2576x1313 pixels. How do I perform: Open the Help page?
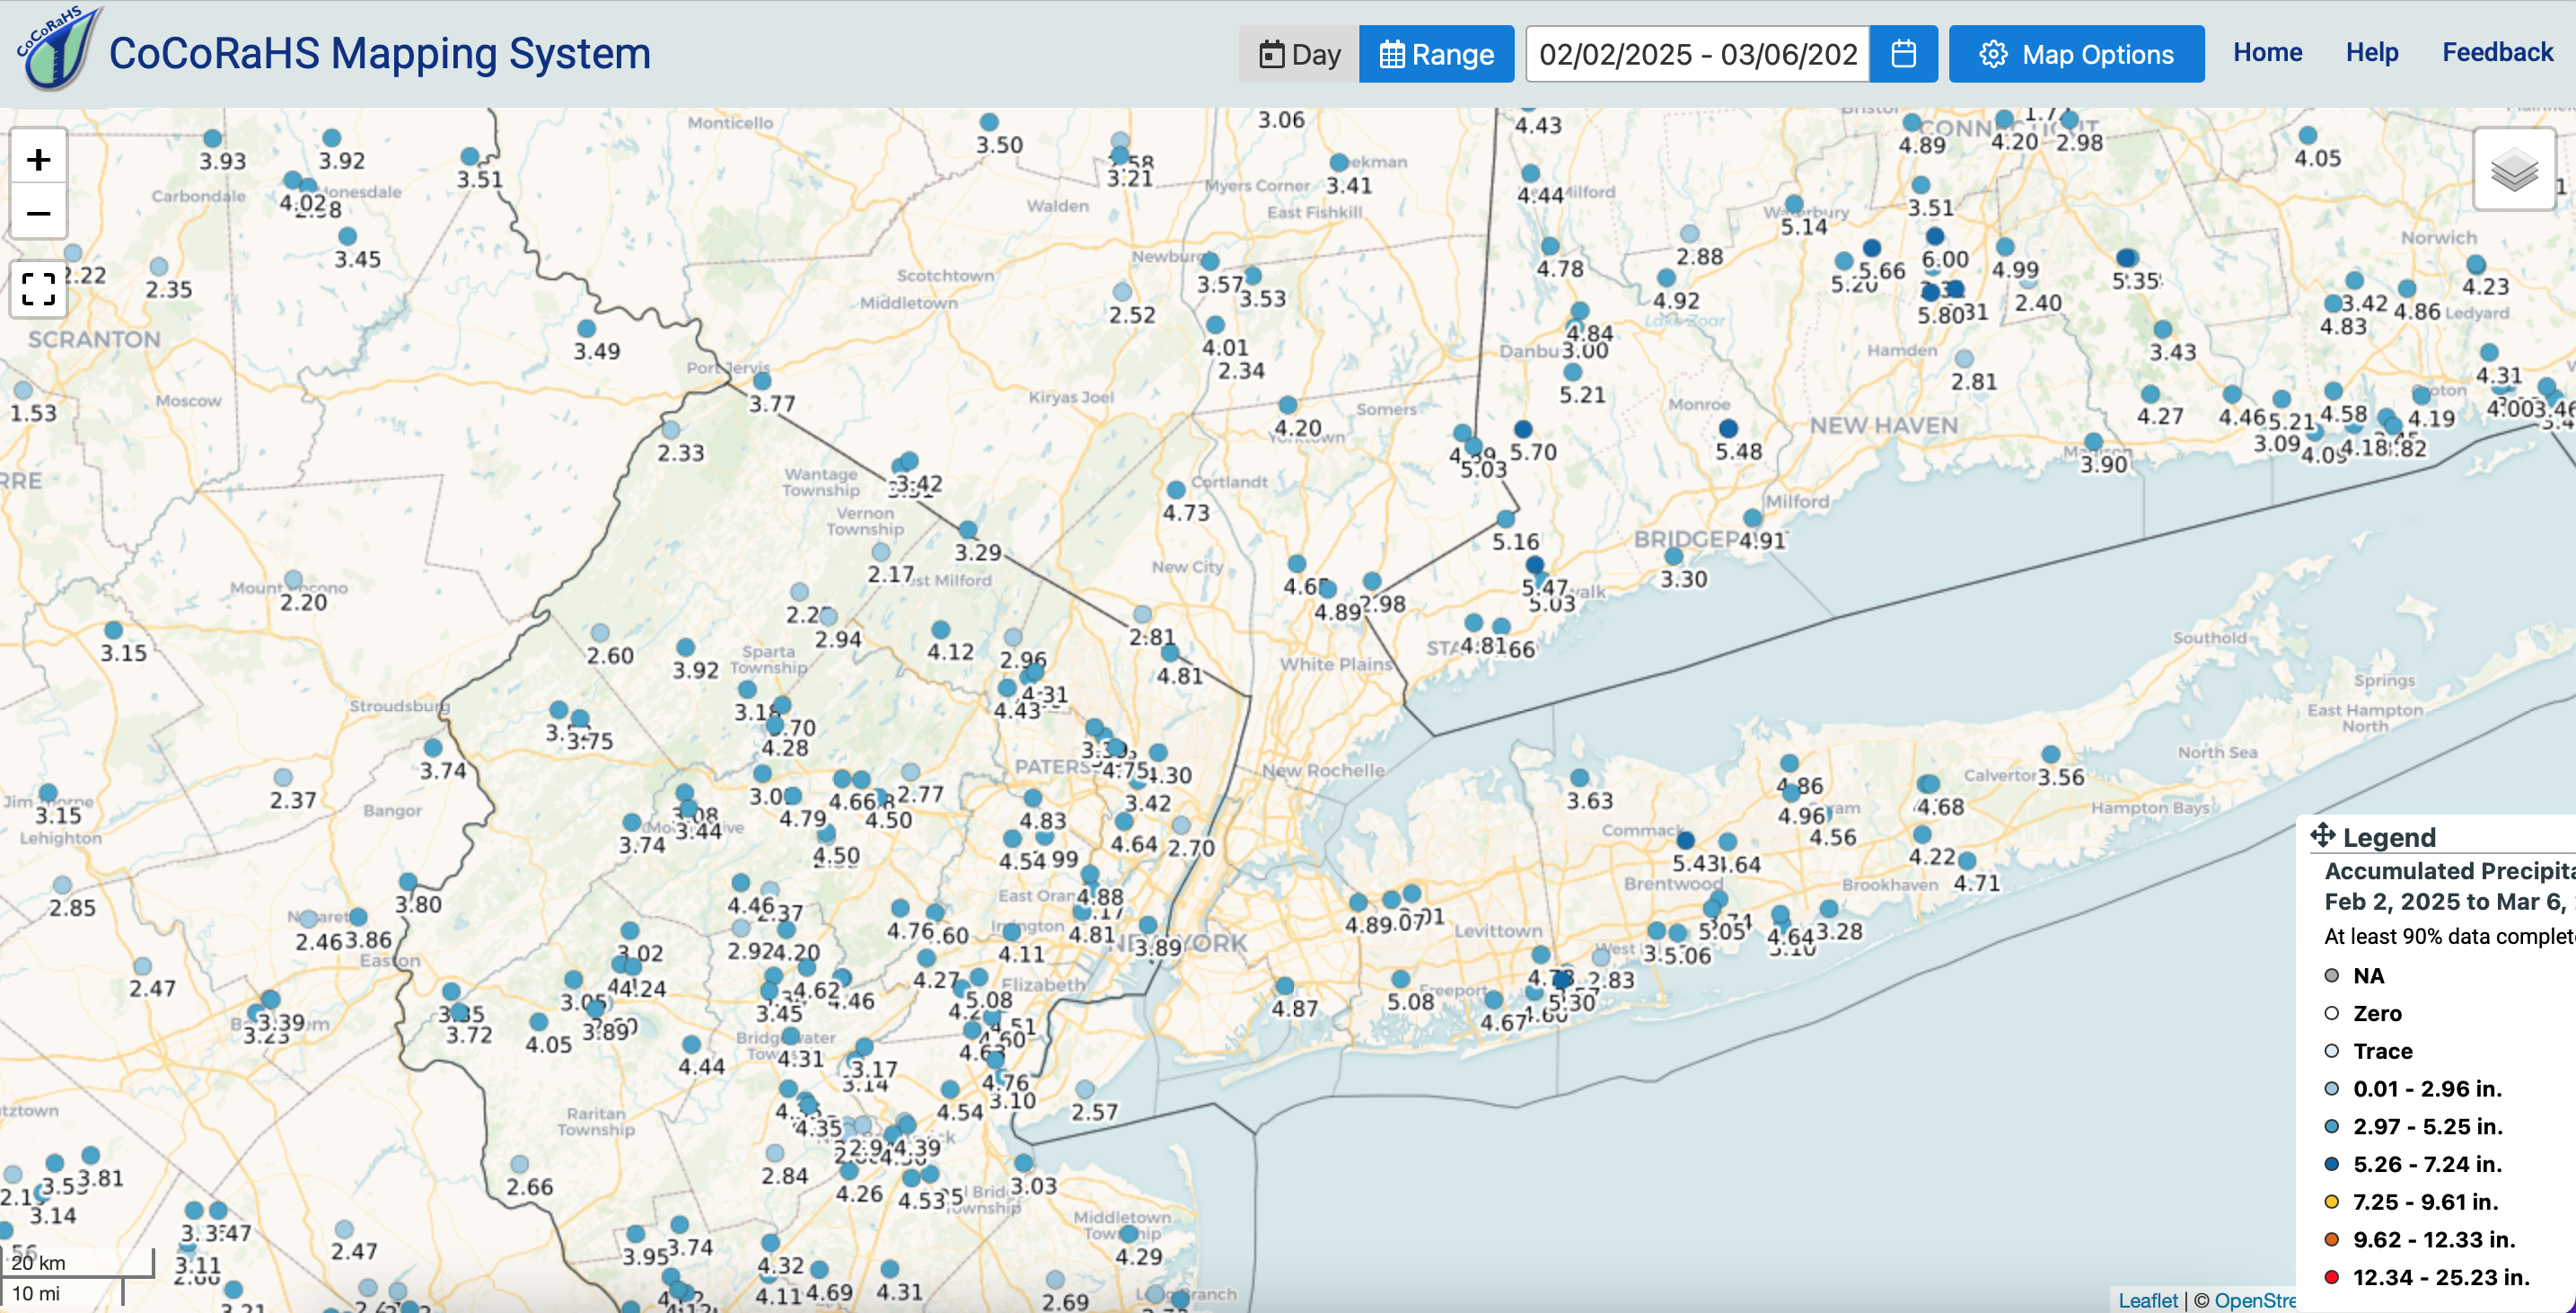pyautogui.click(x=2371, y=52)
